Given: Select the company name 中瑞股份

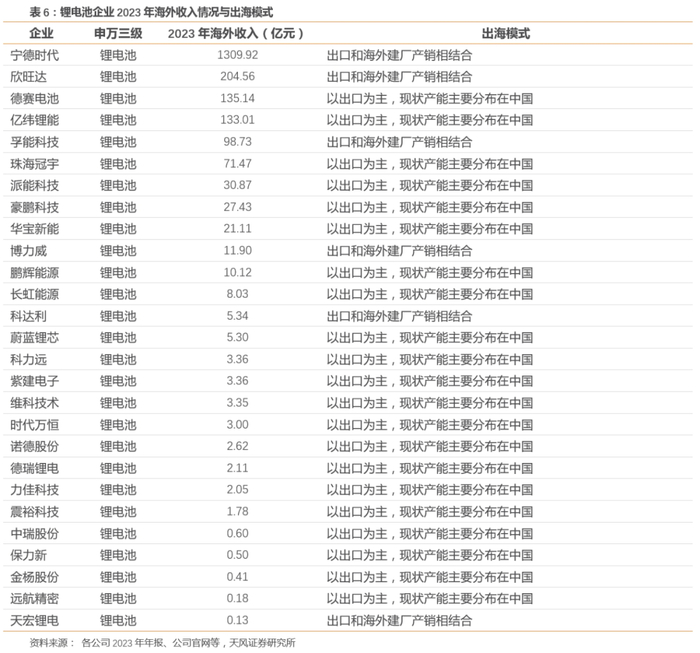Looking at the screenshot, I should click(34, 533).
